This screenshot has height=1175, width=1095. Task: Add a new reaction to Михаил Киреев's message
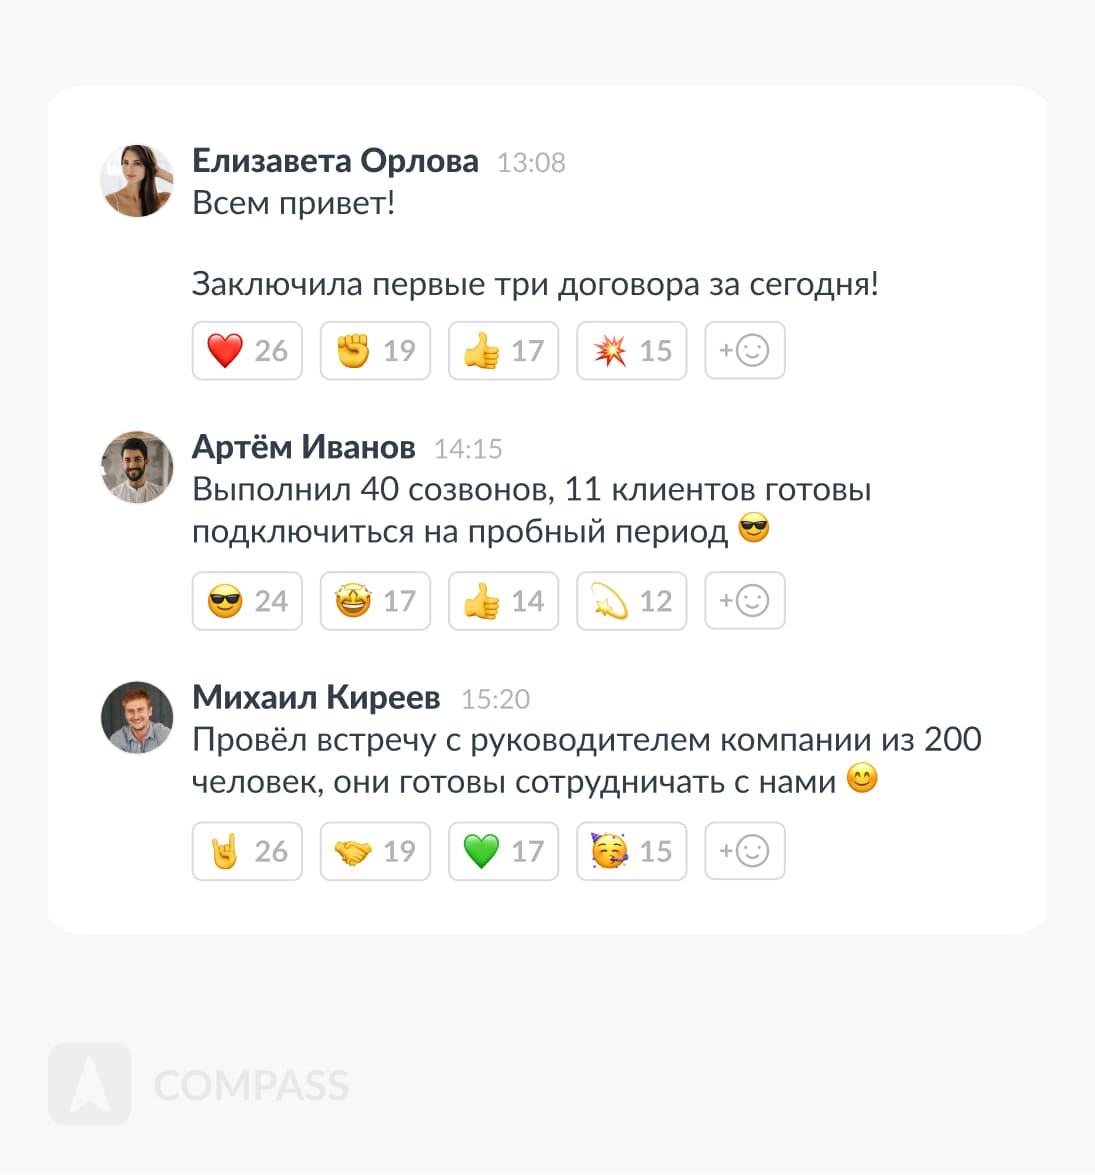(745, 851)
